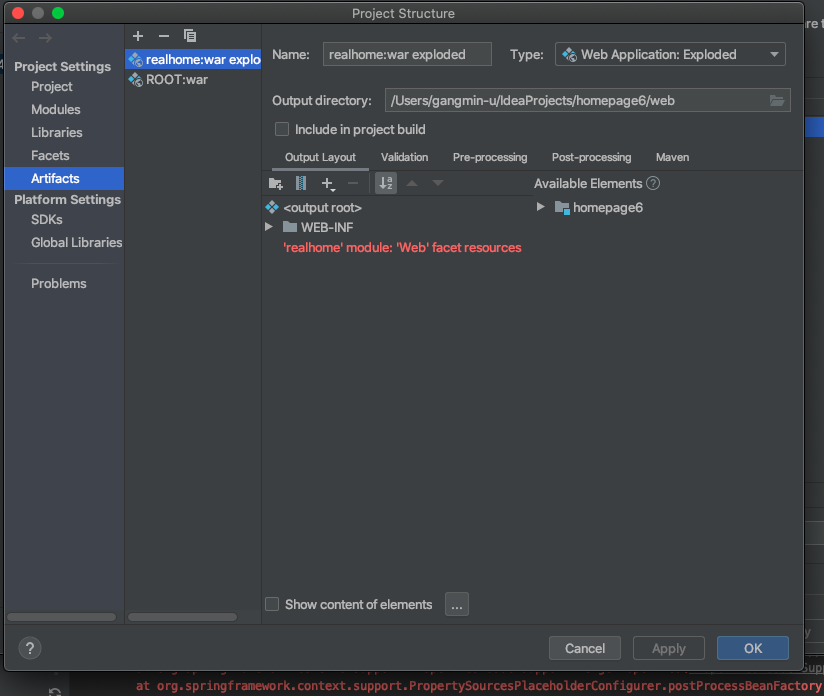The width and height of the screenshot is (824, 696).
Task: Click the Apply button
Action: tap(669, 648)
